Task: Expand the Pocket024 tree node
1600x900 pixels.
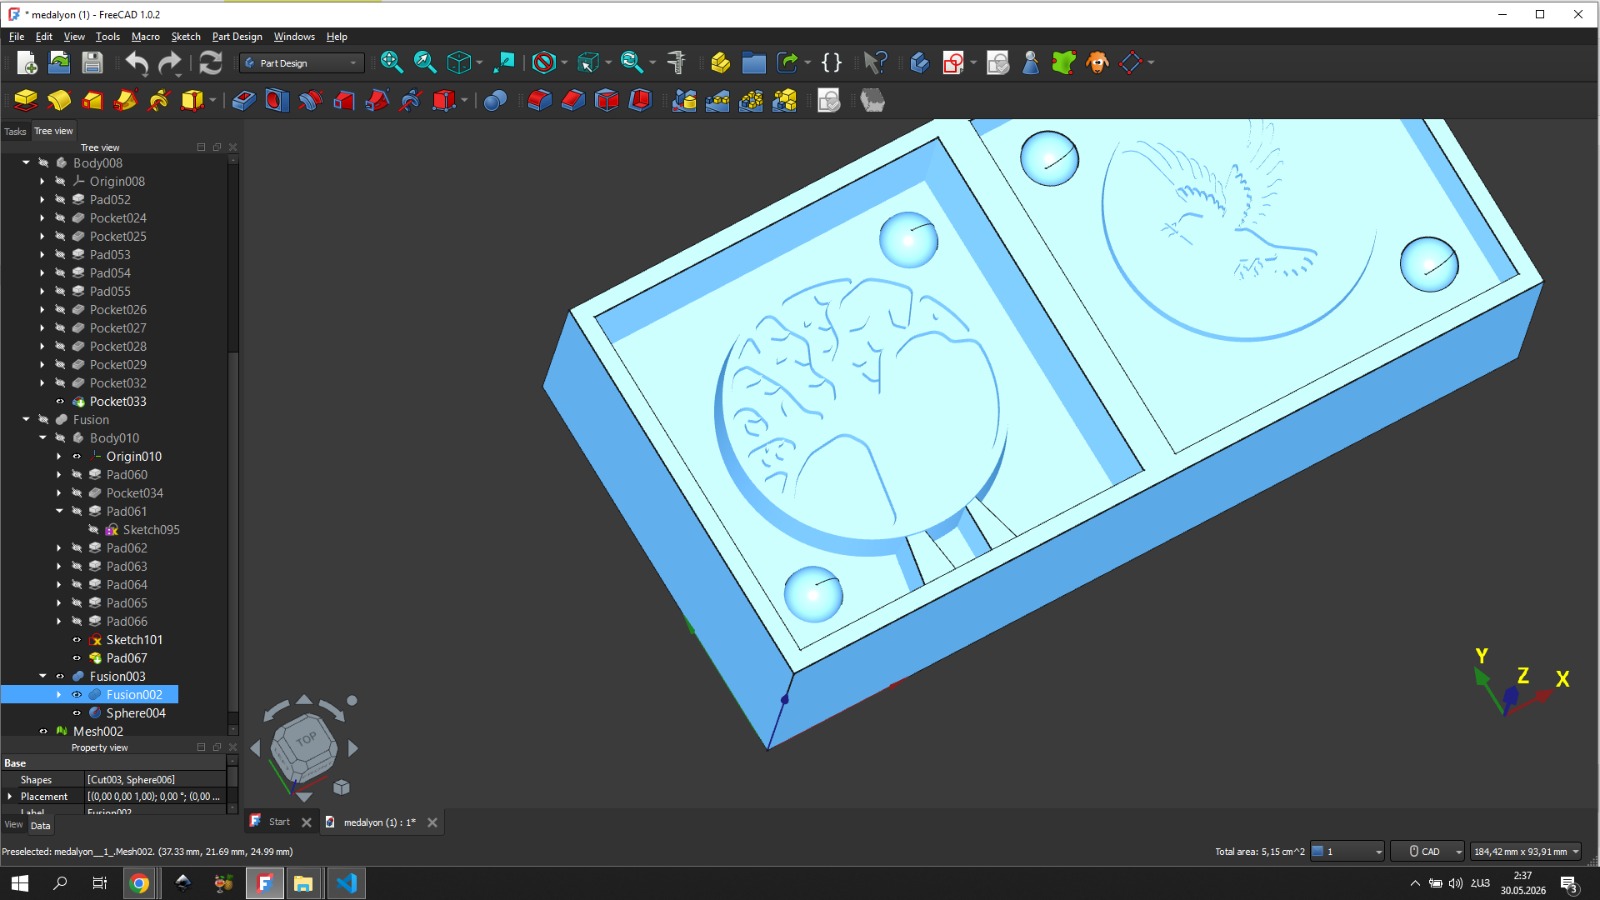Action: tap(42, 218)
